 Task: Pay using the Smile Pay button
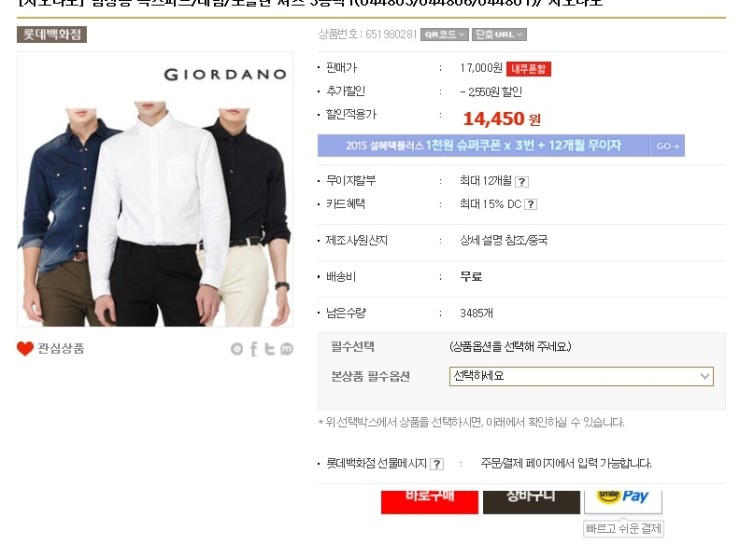[623, 501]
